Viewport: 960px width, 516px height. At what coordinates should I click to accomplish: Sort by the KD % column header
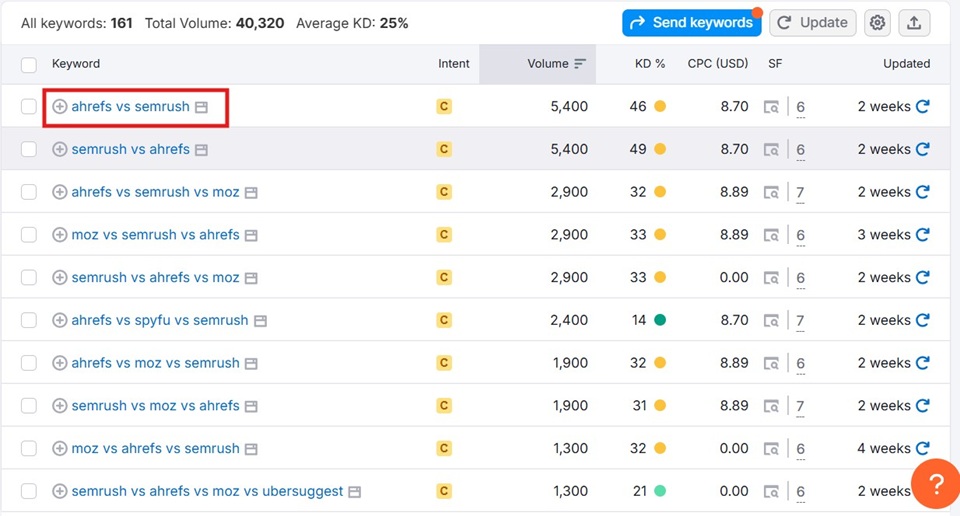click(x=650, y=64)
